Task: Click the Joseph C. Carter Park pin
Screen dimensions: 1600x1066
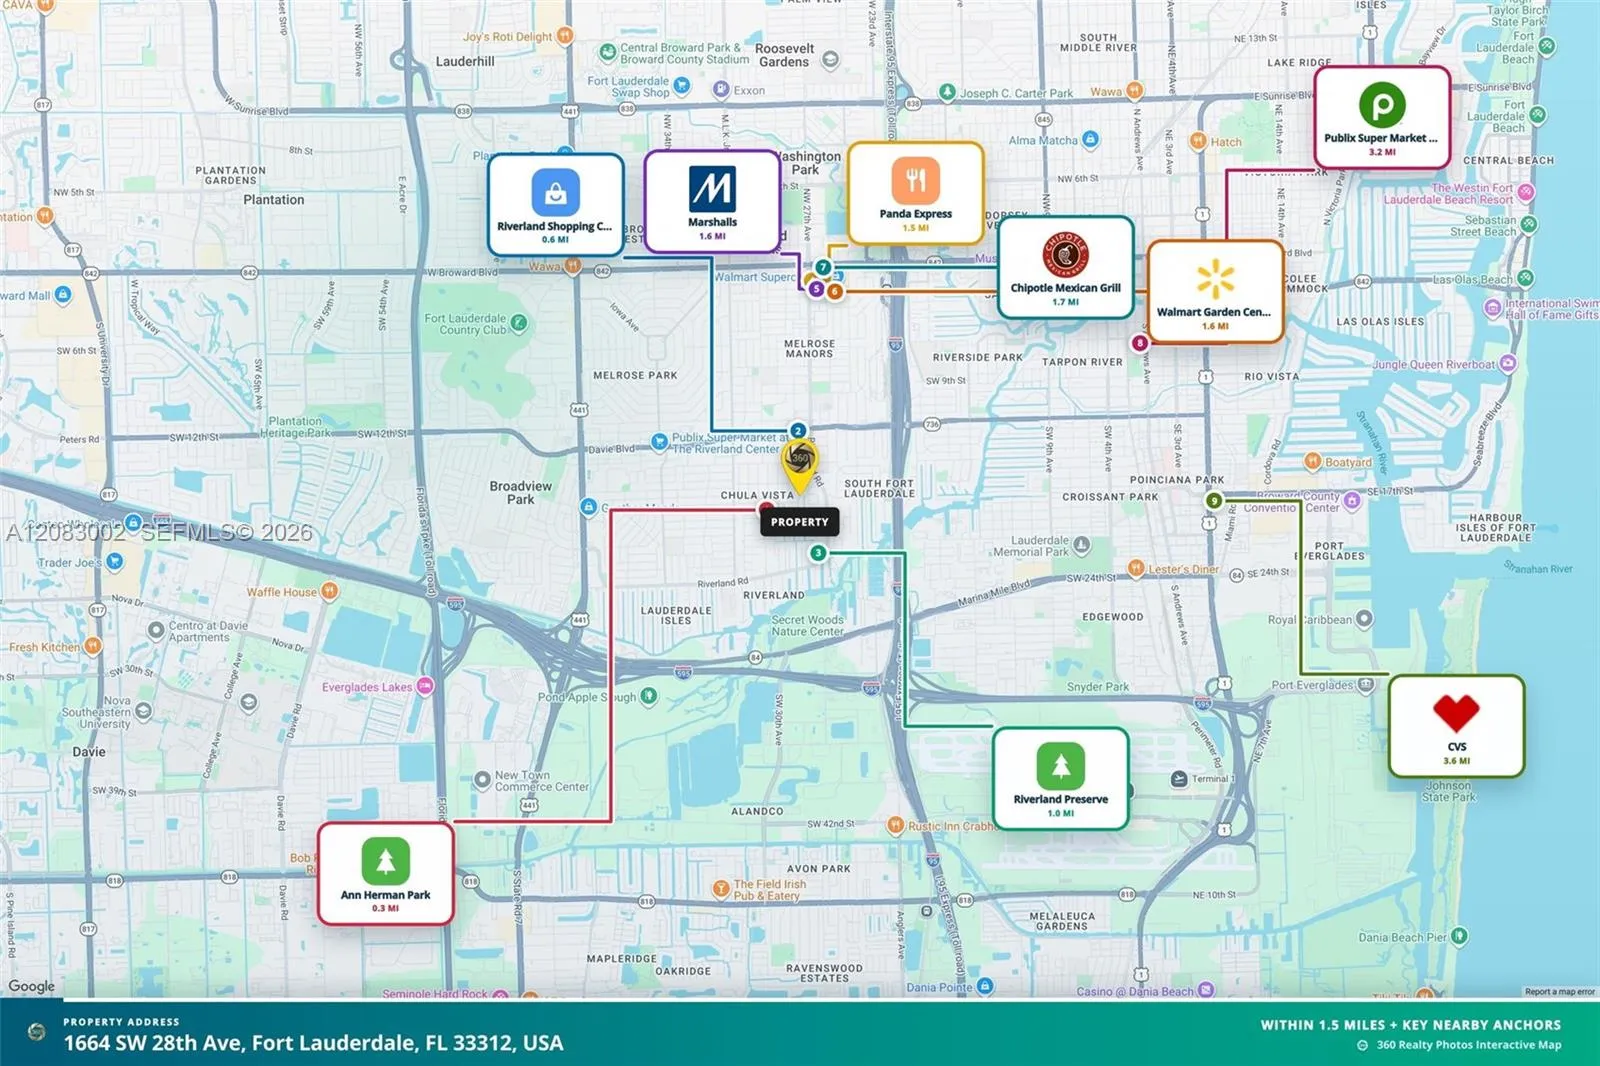Action: pyautogui.click(x=947, y=92)
